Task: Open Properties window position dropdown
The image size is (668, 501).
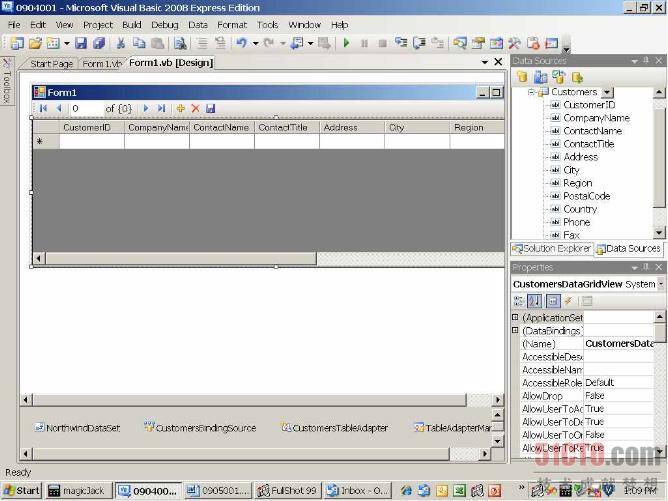Action: click(x=635, y=268)
